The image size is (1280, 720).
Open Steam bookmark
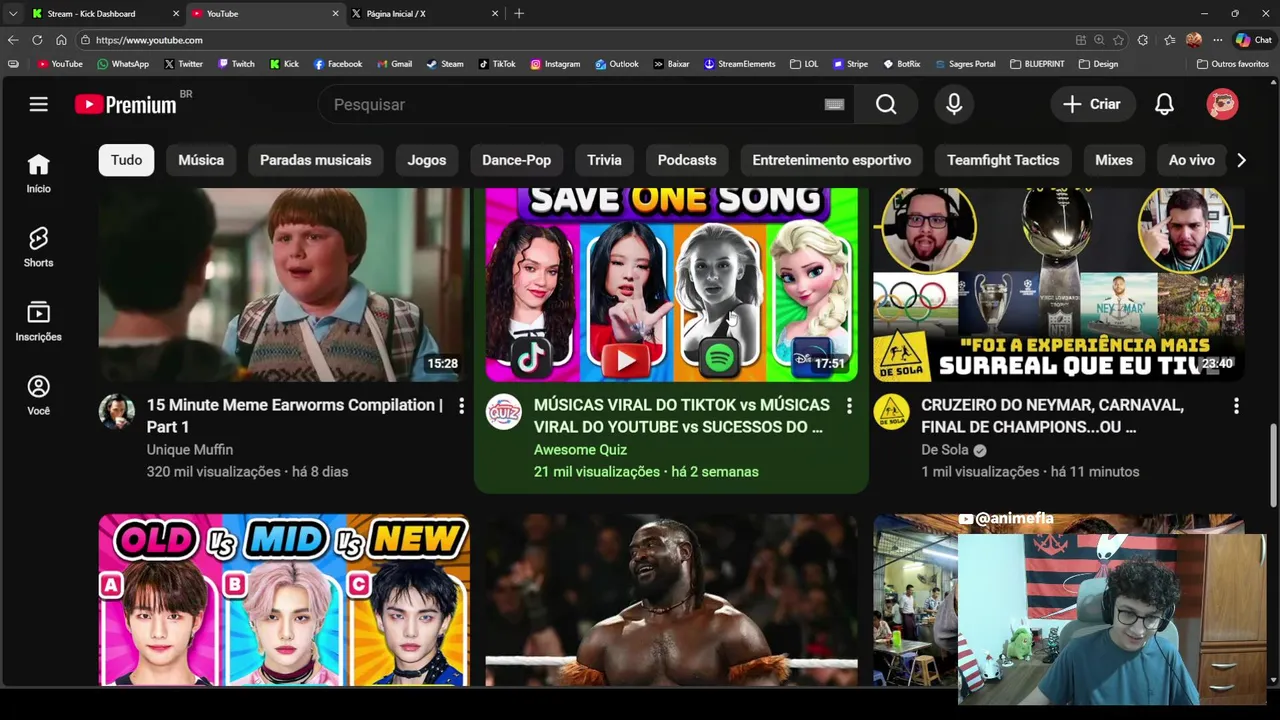pyautogui.click(x=445, y=64)
